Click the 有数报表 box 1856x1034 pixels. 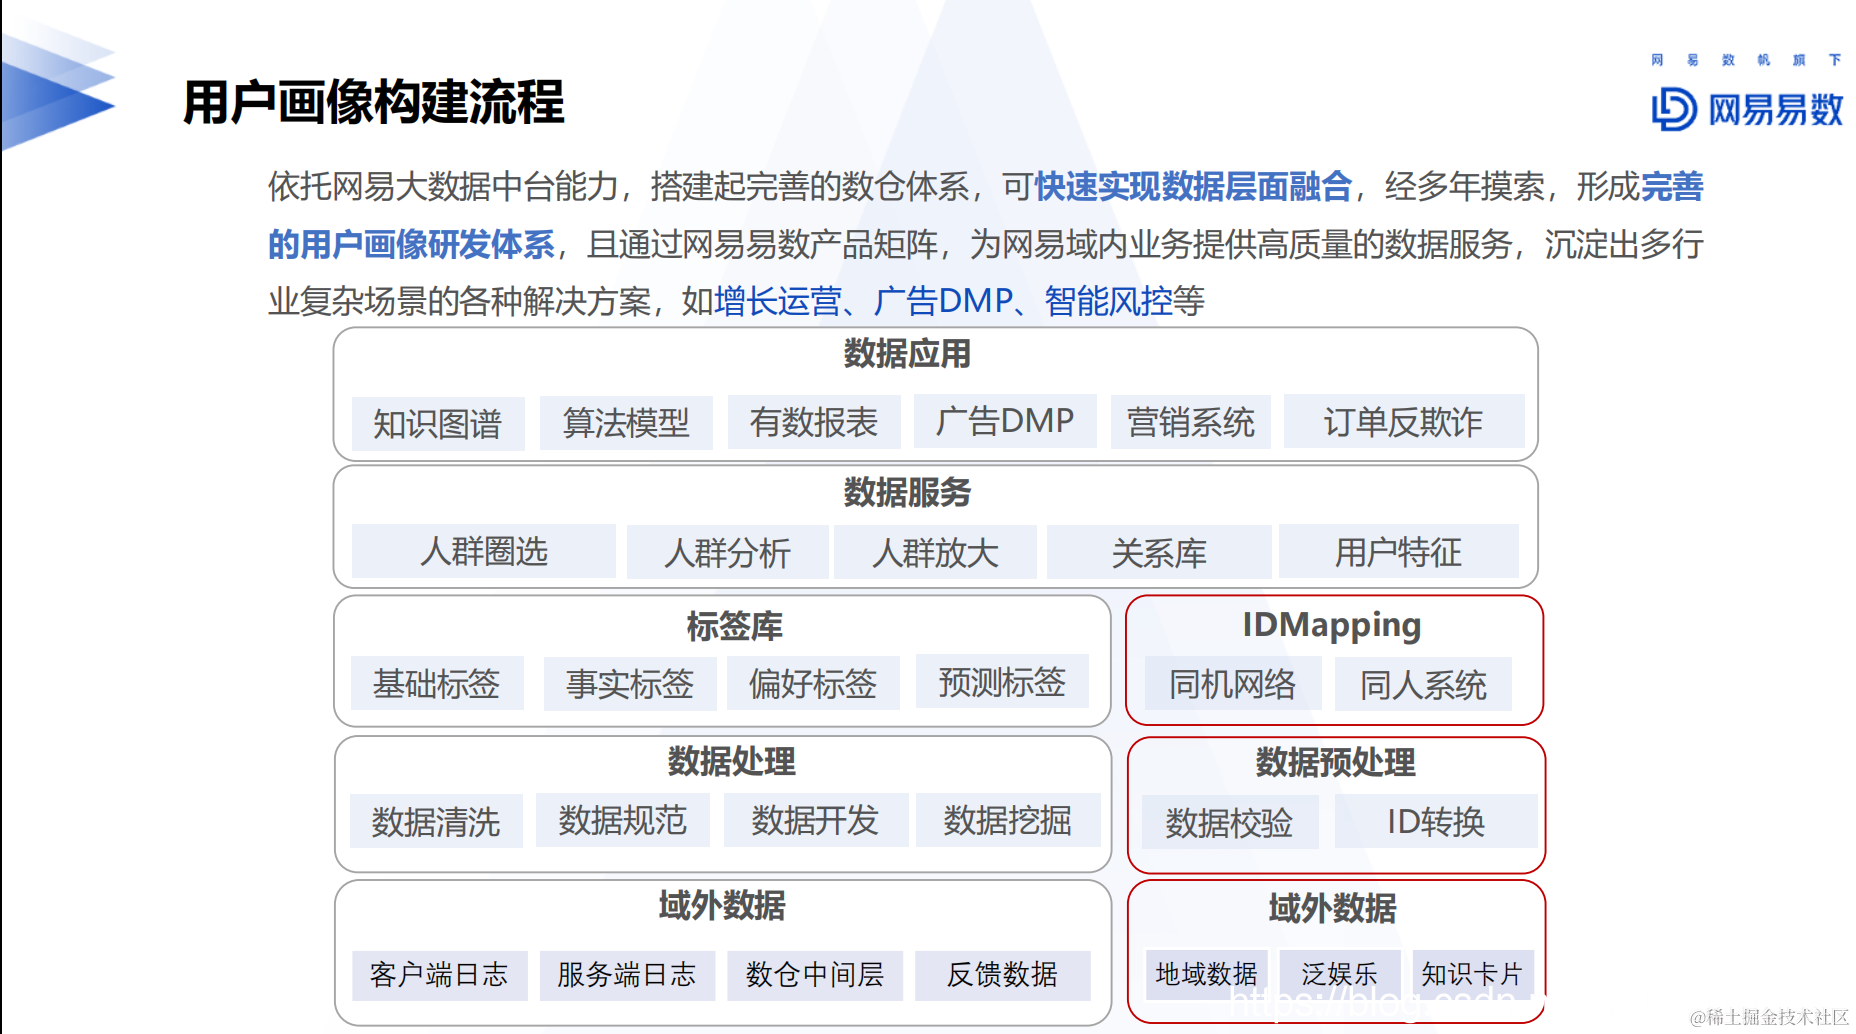(x=814, y=422)
